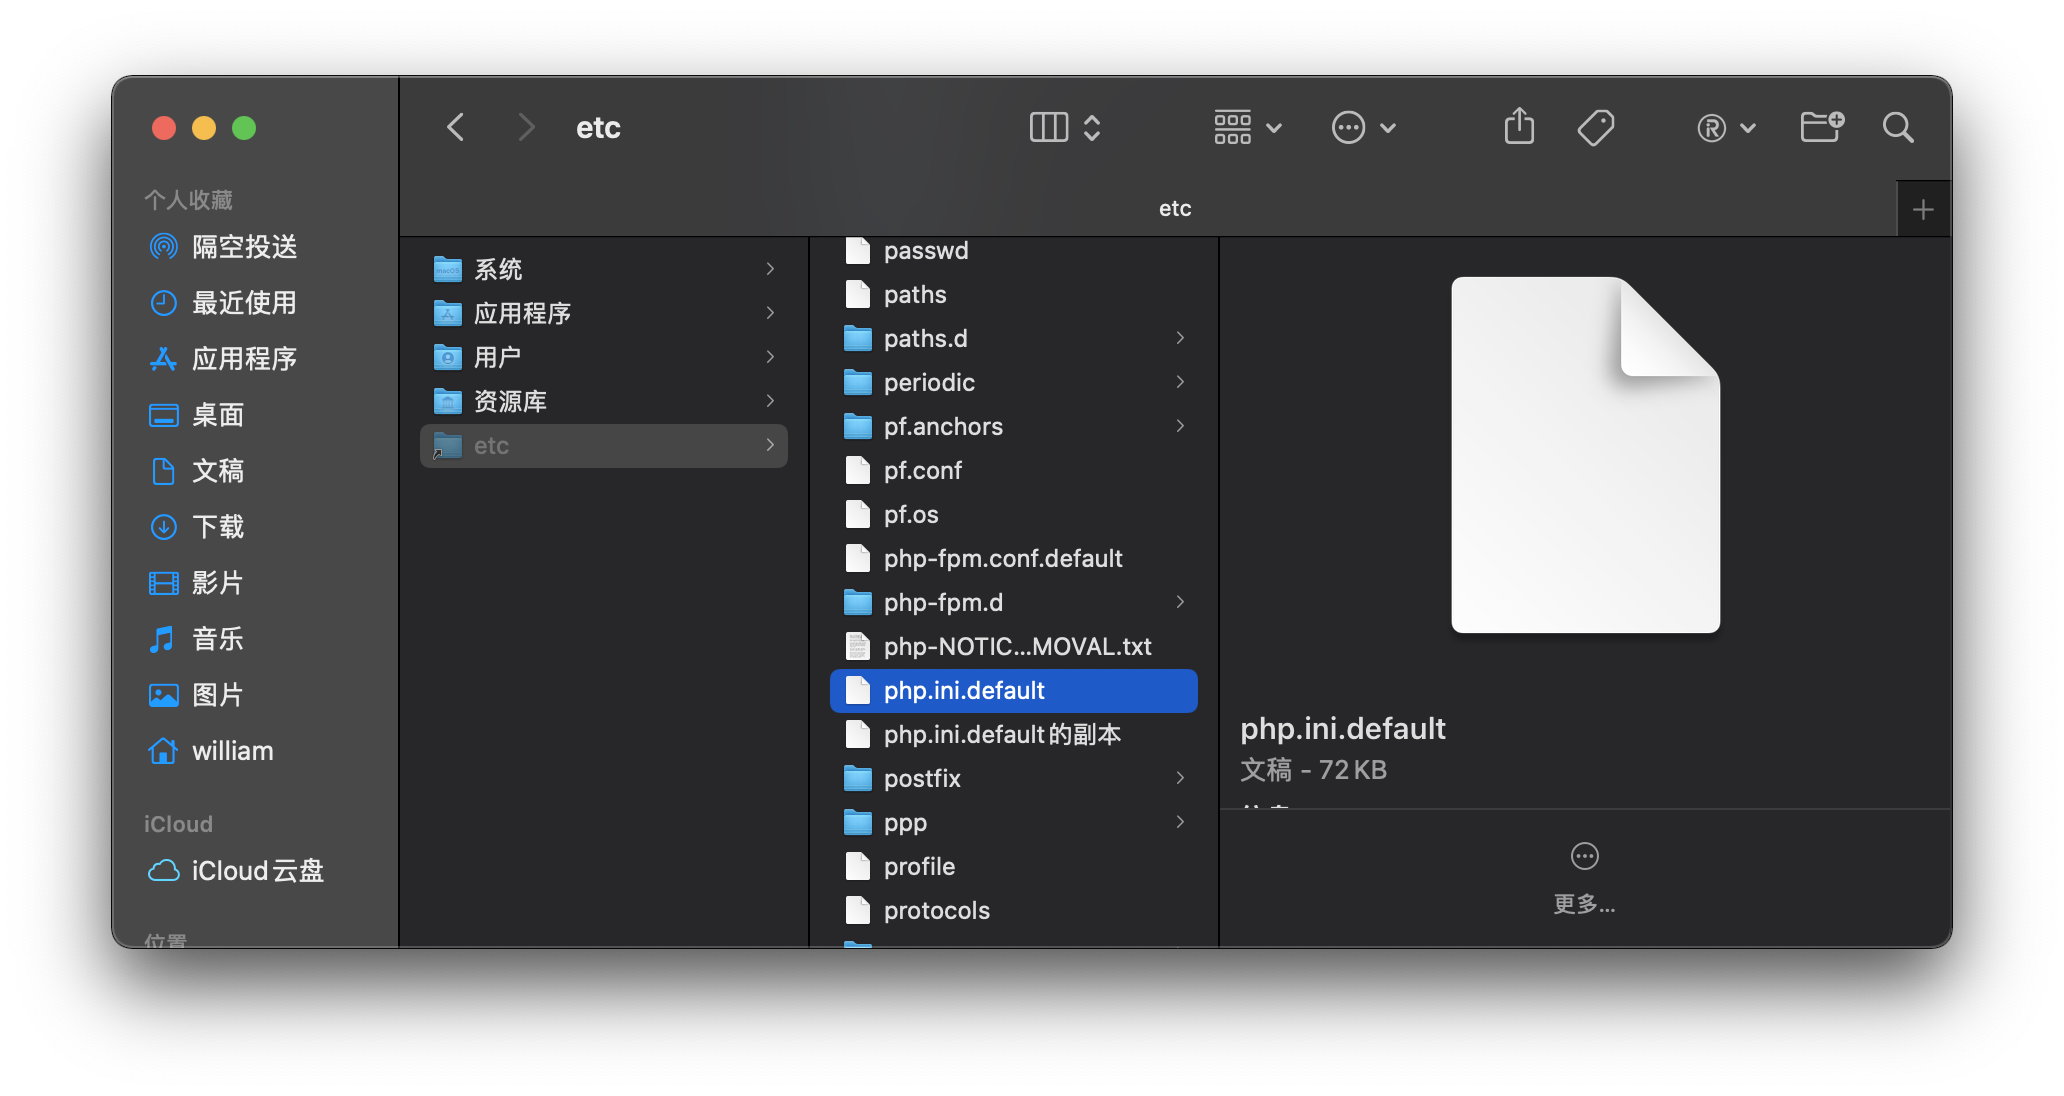Screen dimensions: 2064x1096
Task: Select the passwd file
Action: pyautogui.click(x=1014, y=251)
